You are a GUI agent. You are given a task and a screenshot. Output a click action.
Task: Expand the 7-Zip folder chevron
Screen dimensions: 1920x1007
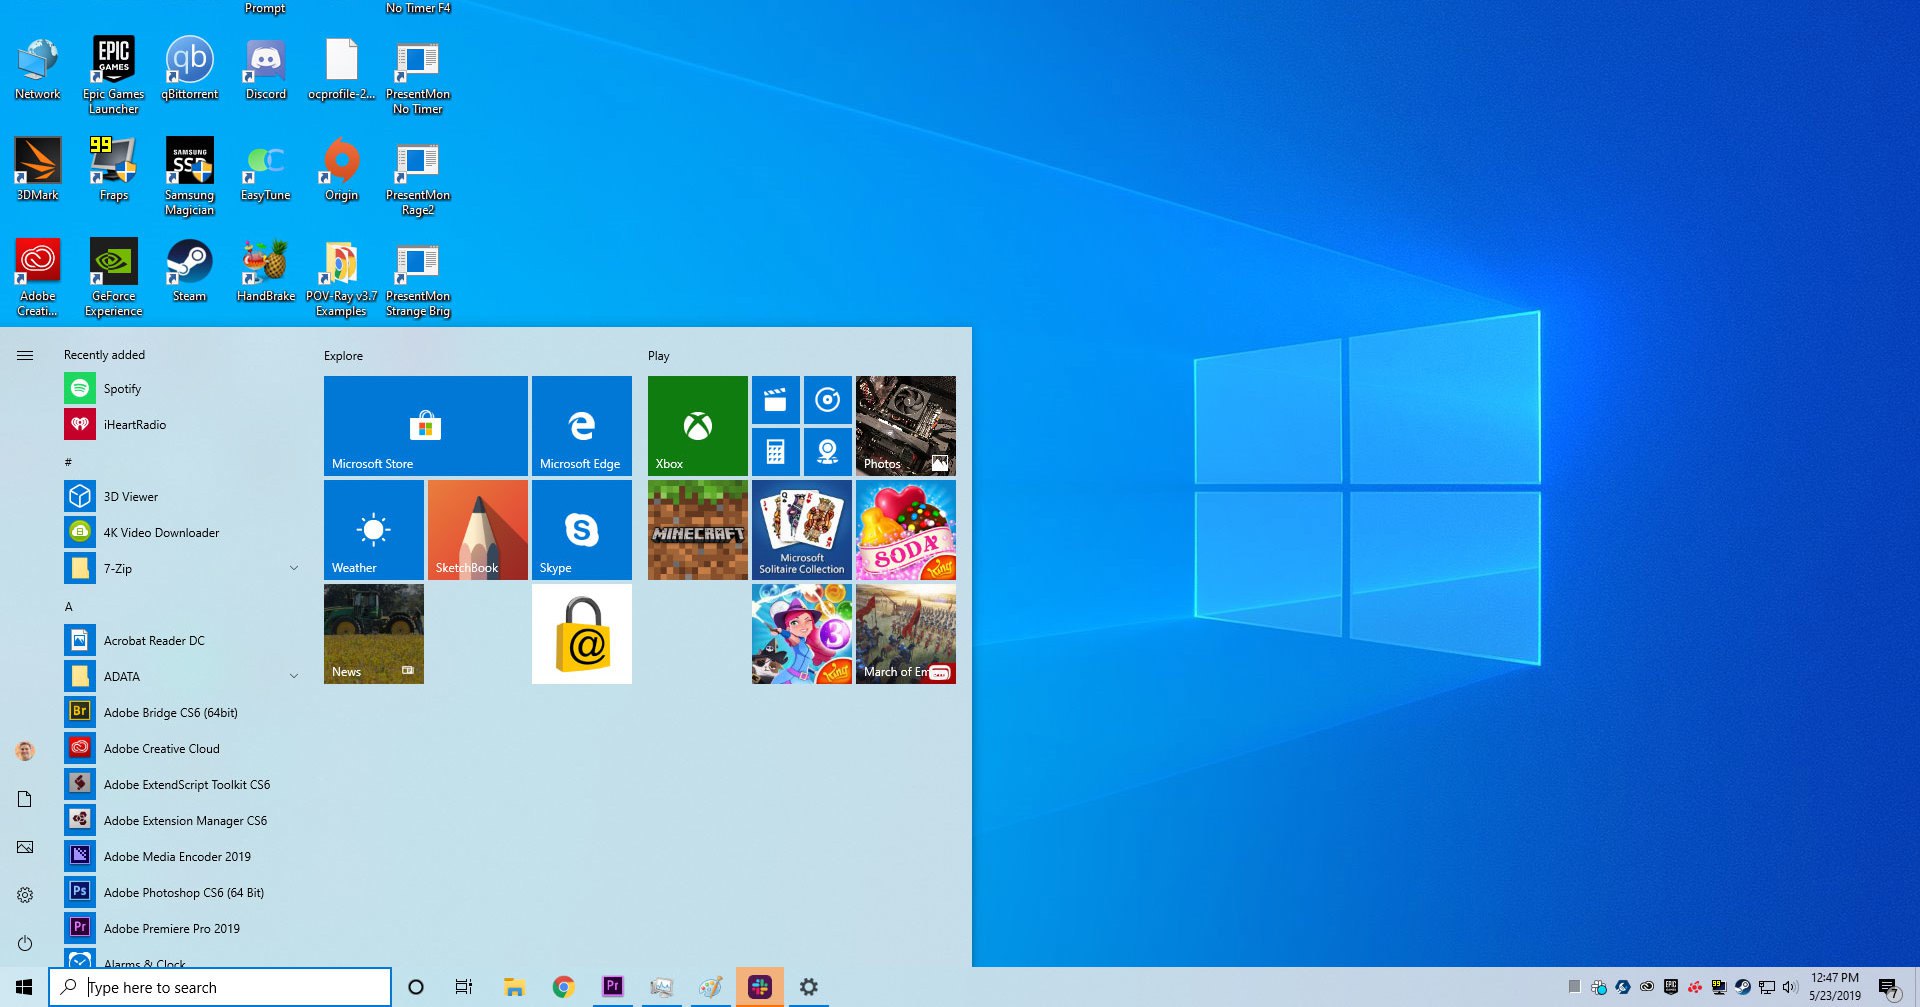tap(294, 568)
